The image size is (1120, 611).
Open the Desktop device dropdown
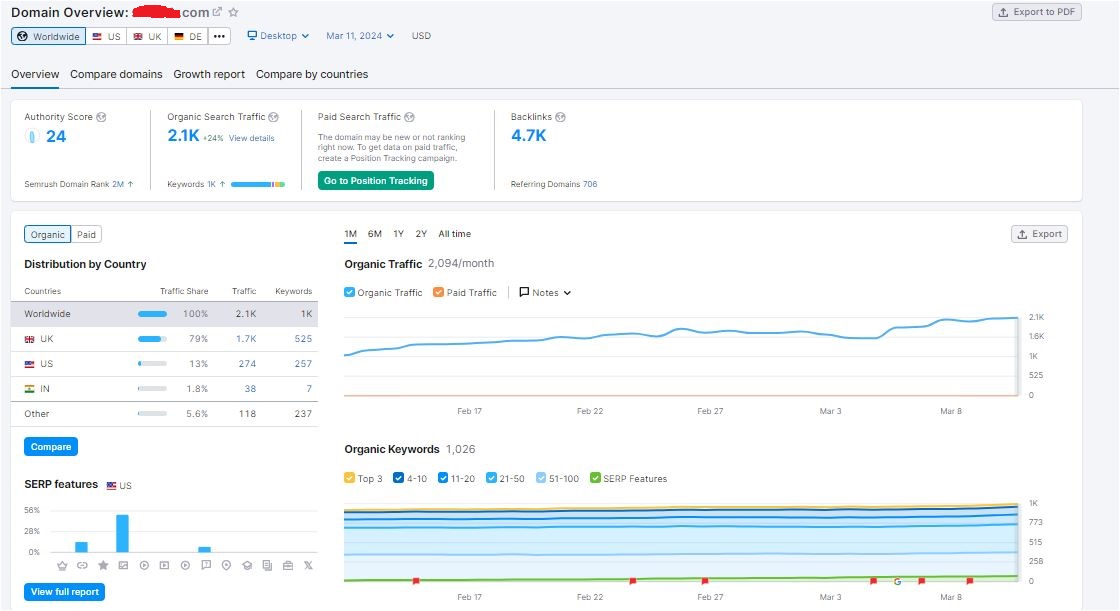[277, 36]
